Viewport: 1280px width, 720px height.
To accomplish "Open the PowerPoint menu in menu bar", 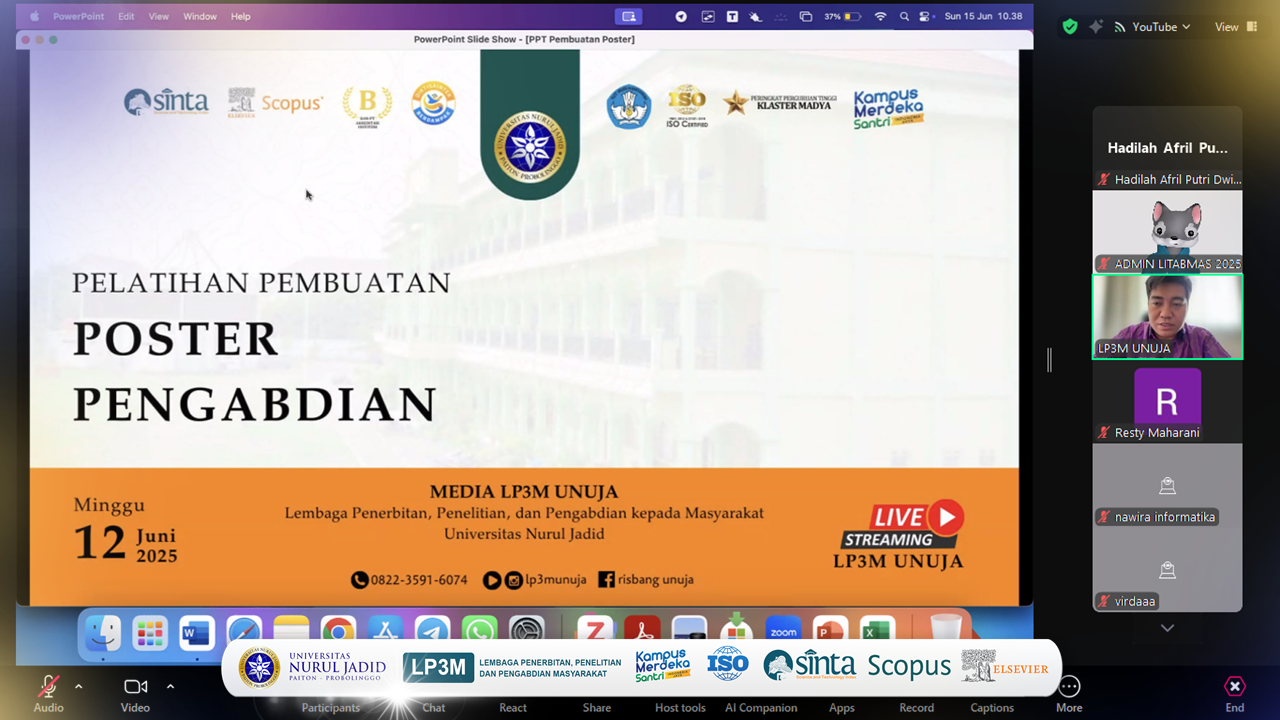I will [x=79, y=16].
